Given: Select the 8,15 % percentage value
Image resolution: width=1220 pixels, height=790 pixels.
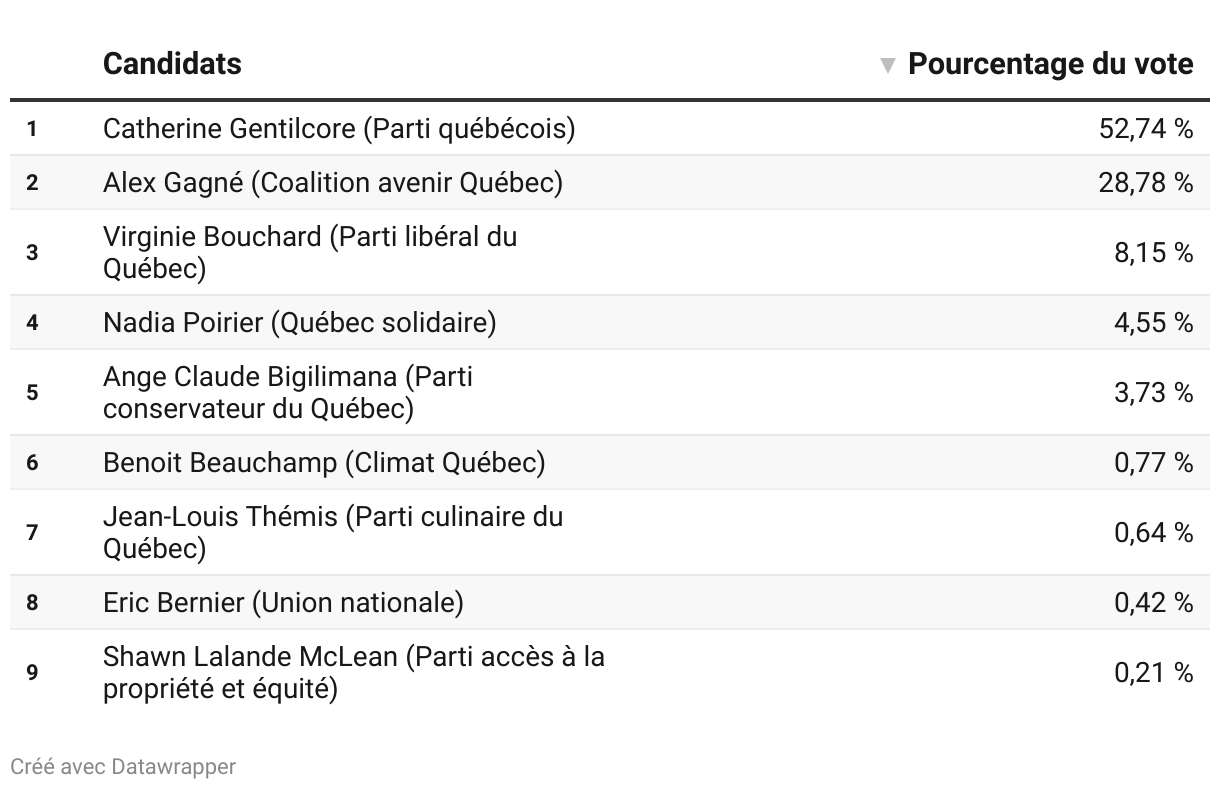Looking at the screenshot, I should [x=1154, y=253].
